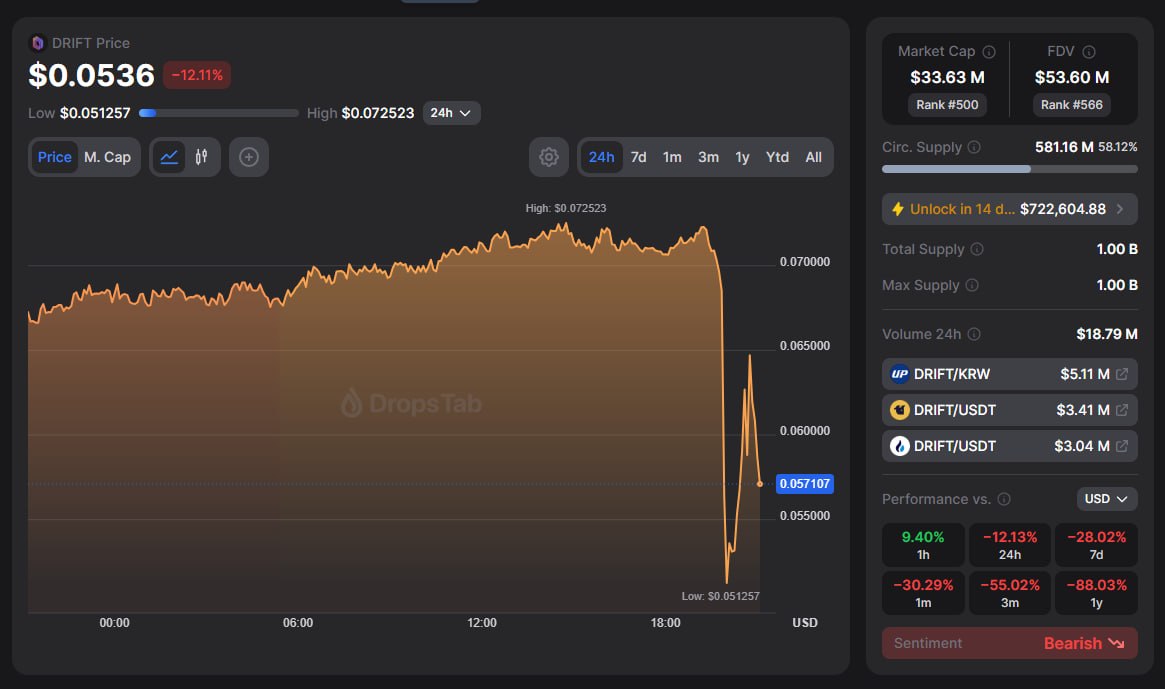Switch to line chart view icon
This screenshot has width=1165, height=689.
point(169,157)
